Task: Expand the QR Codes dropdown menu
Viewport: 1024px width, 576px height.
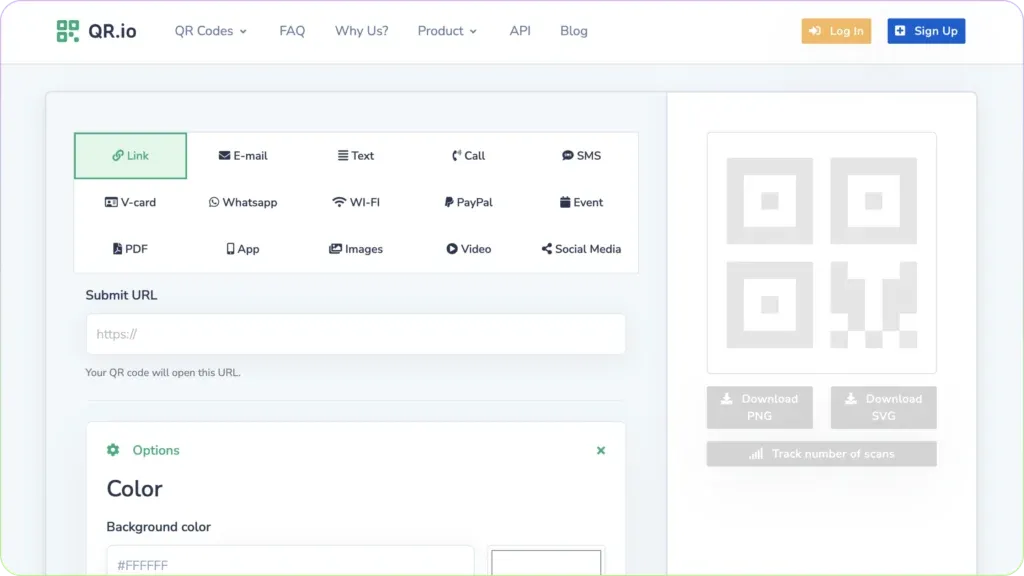Action: pyautogui.click(x=210, y=31)
